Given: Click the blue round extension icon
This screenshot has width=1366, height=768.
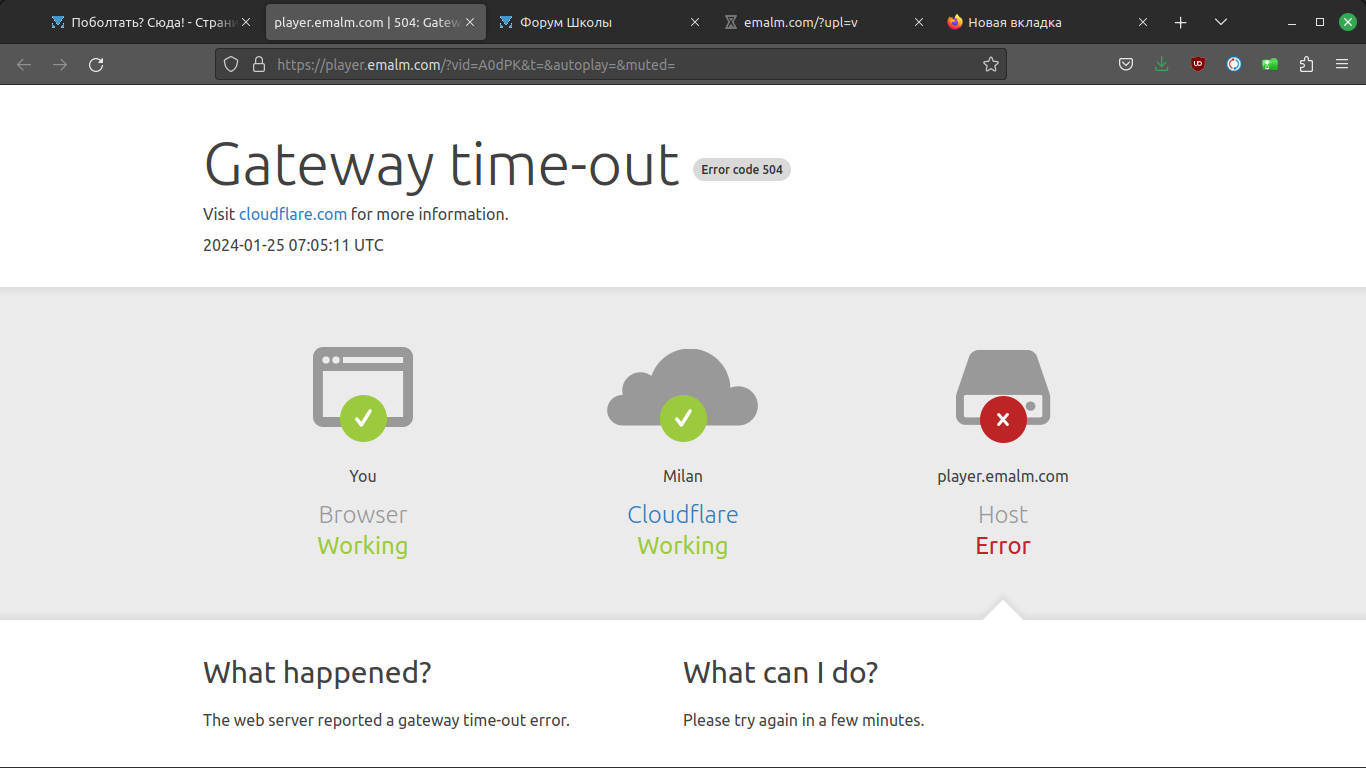Looking at the screenshot, I should [1234, 64].
